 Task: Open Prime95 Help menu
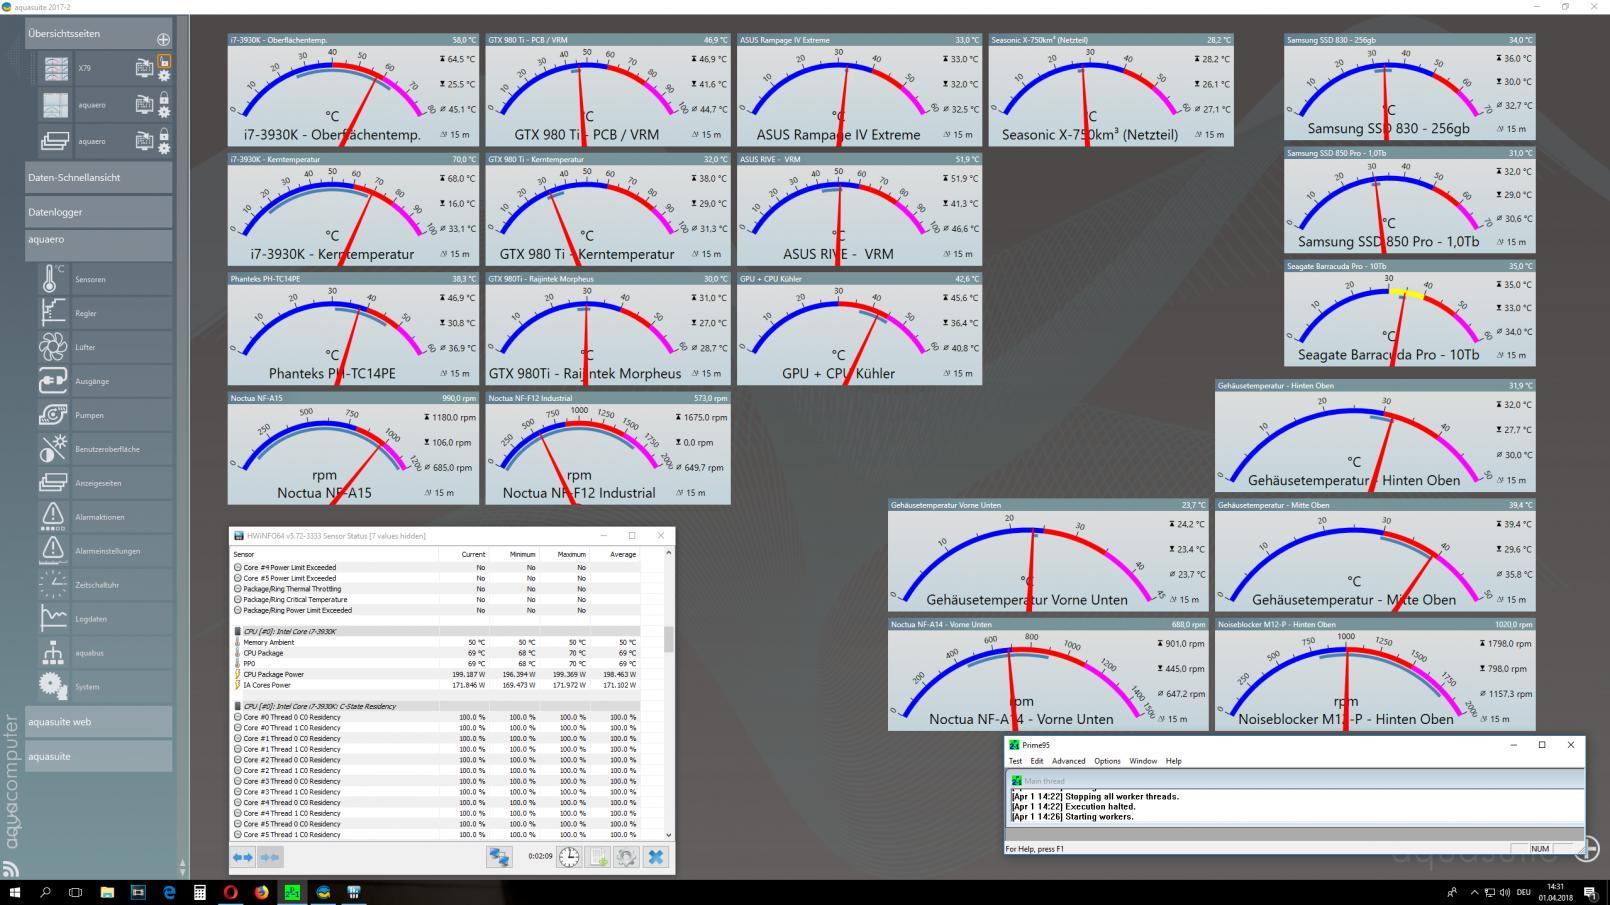point(1173,761)
